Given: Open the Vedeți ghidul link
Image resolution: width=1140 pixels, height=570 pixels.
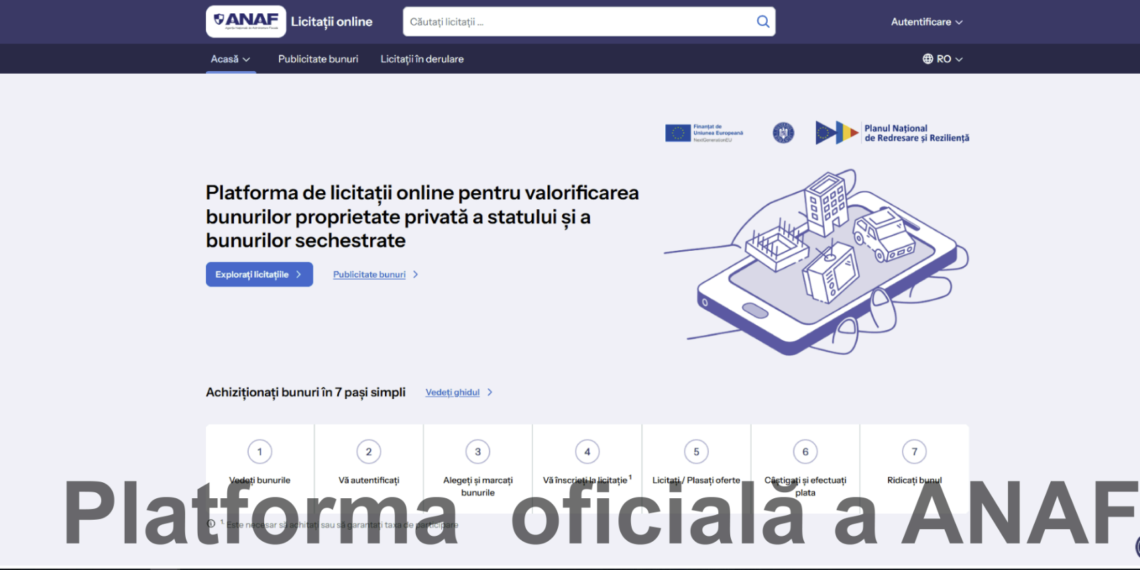Looking at the screenshot, I should [x=459, y=392].
